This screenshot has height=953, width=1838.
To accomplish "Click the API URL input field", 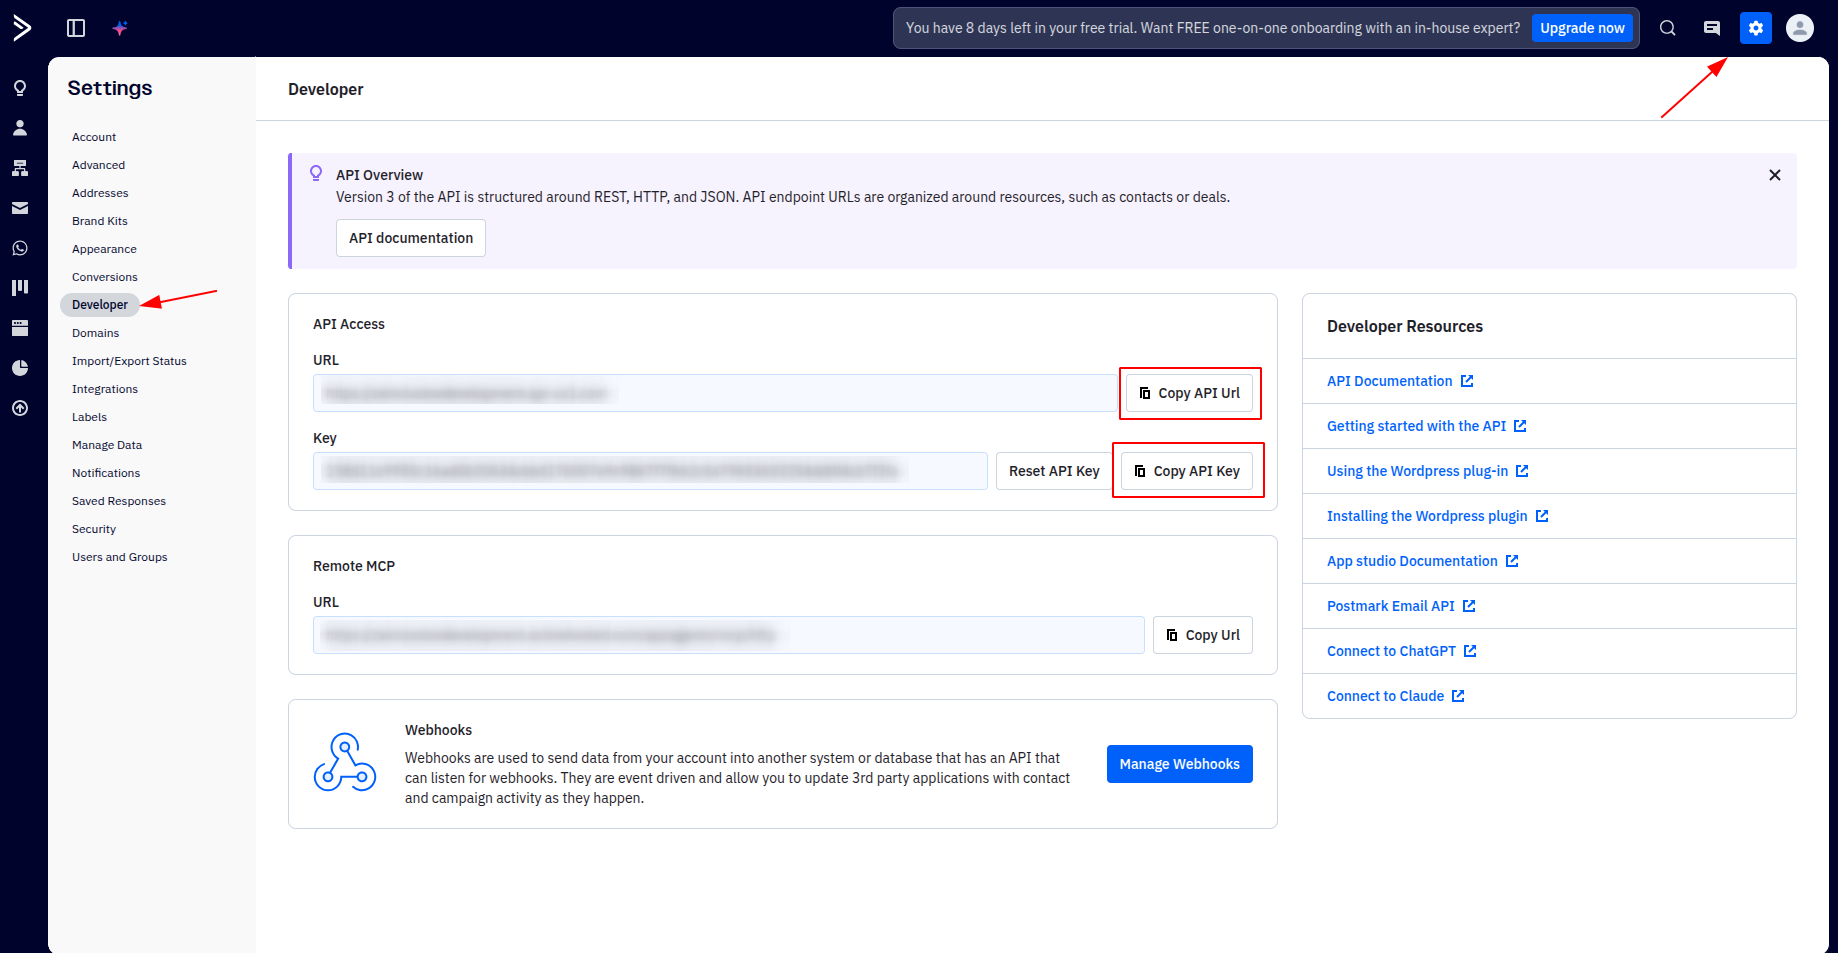I will point(715,393).
